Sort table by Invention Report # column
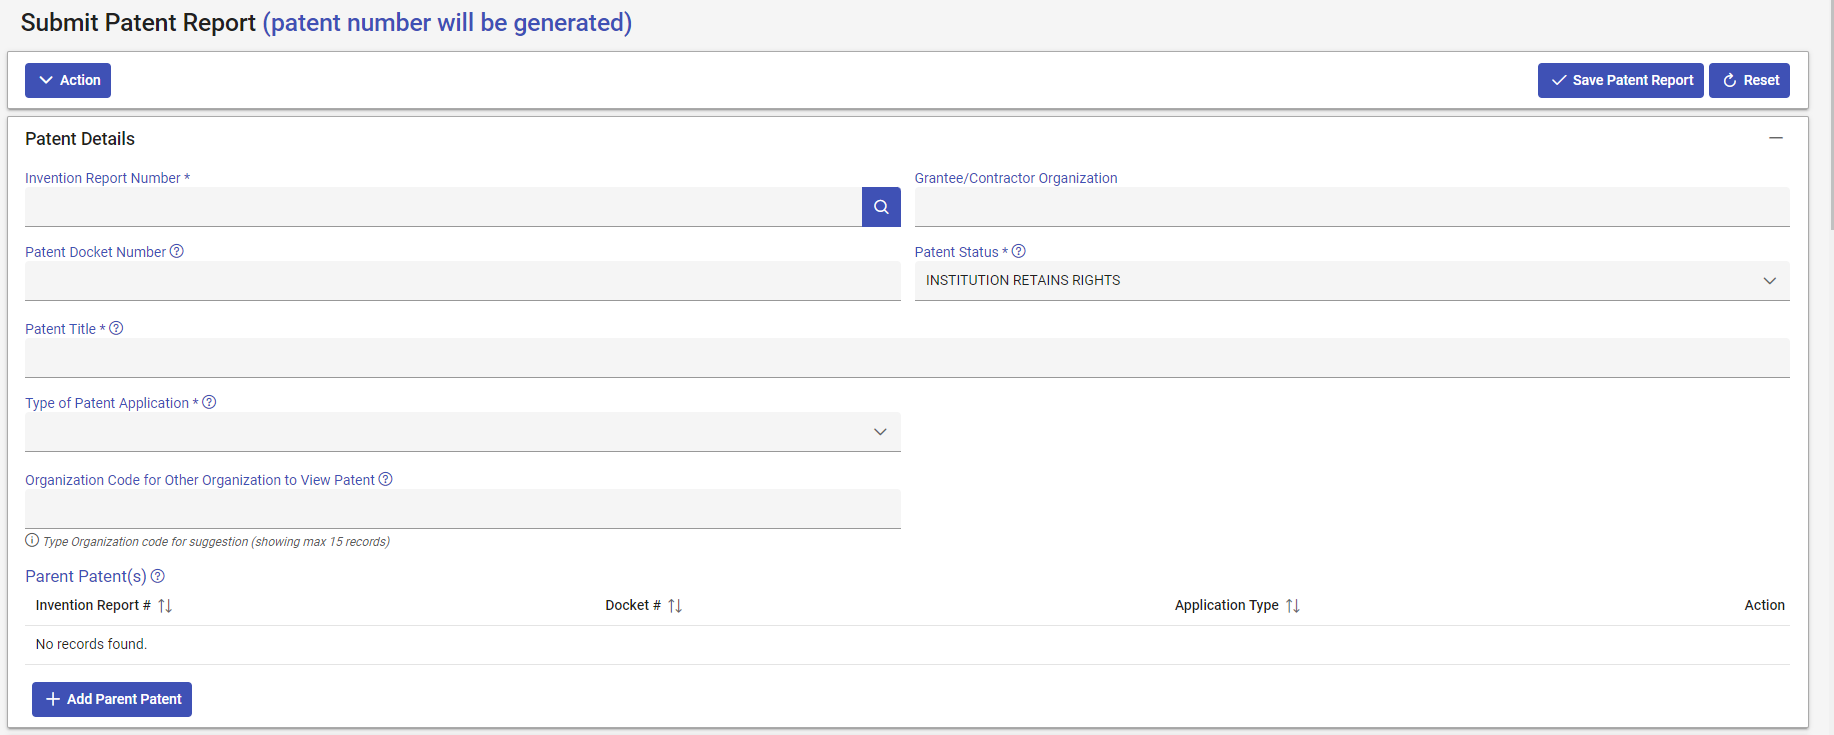This screenshot has height=735, width=1834. point(165,605)
